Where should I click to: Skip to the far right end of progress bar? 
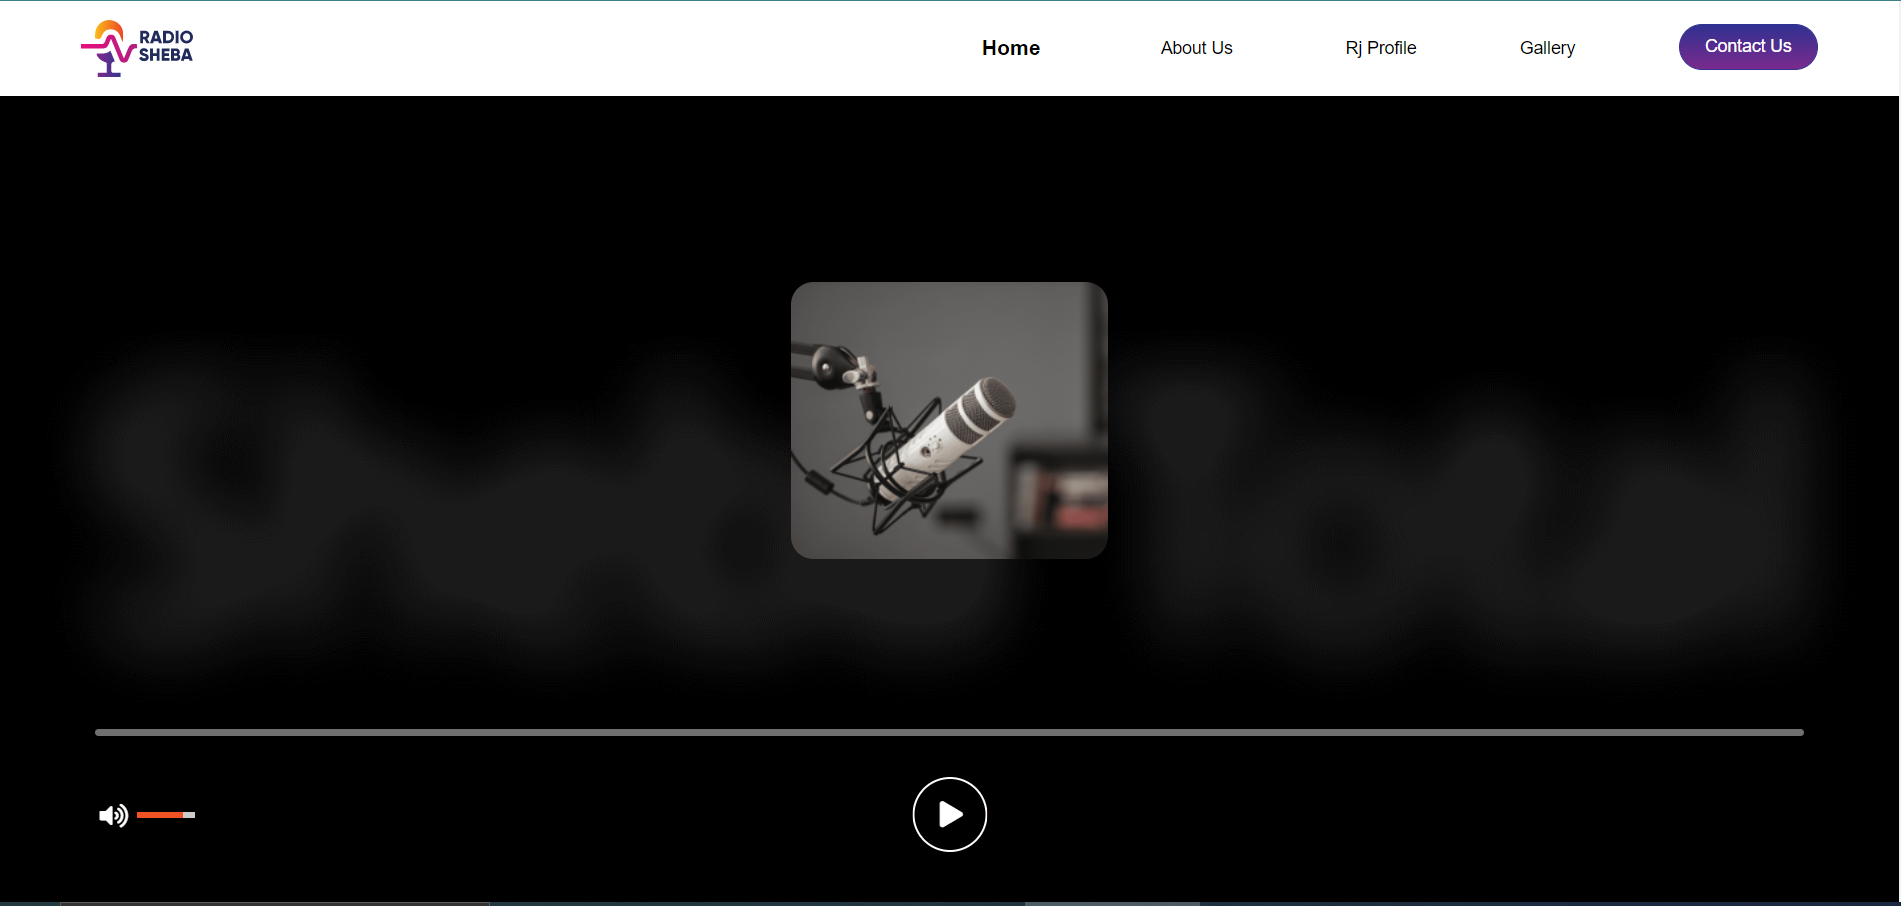click(x=1801, y=732)
